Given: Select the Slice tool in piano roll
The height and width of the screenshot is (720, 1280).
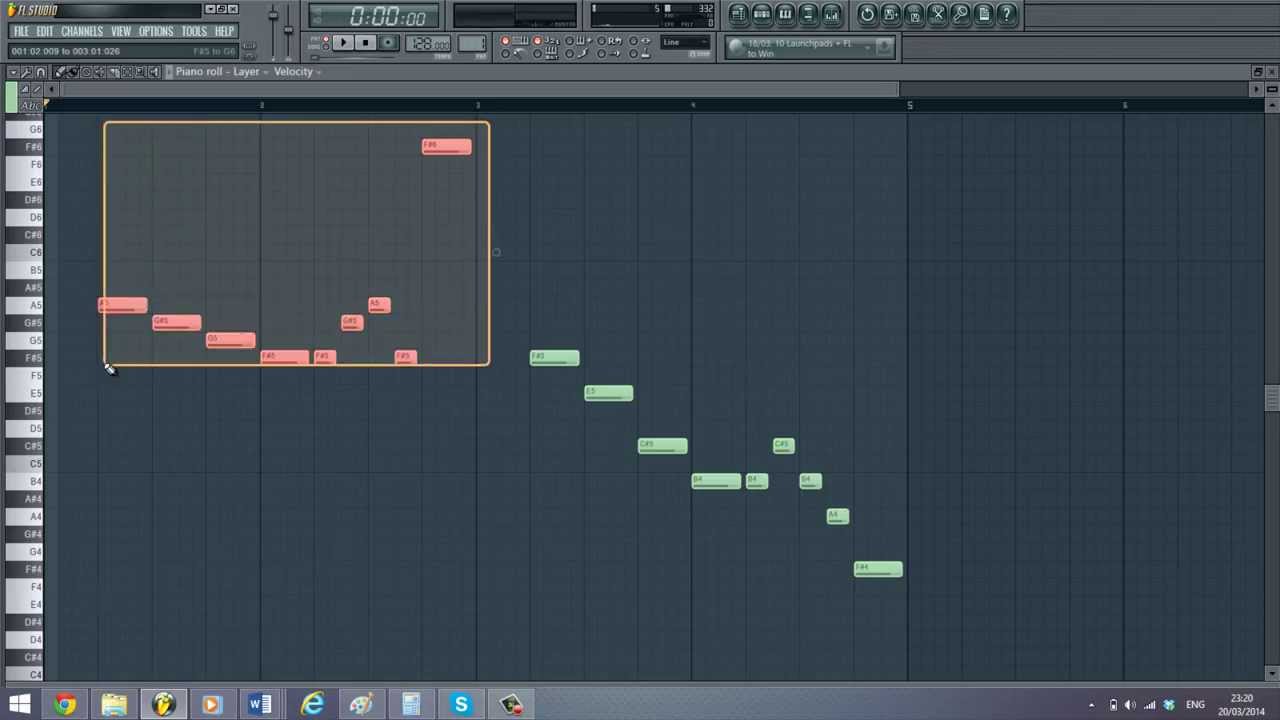Looking at the screenshot, I should [113, 72].
